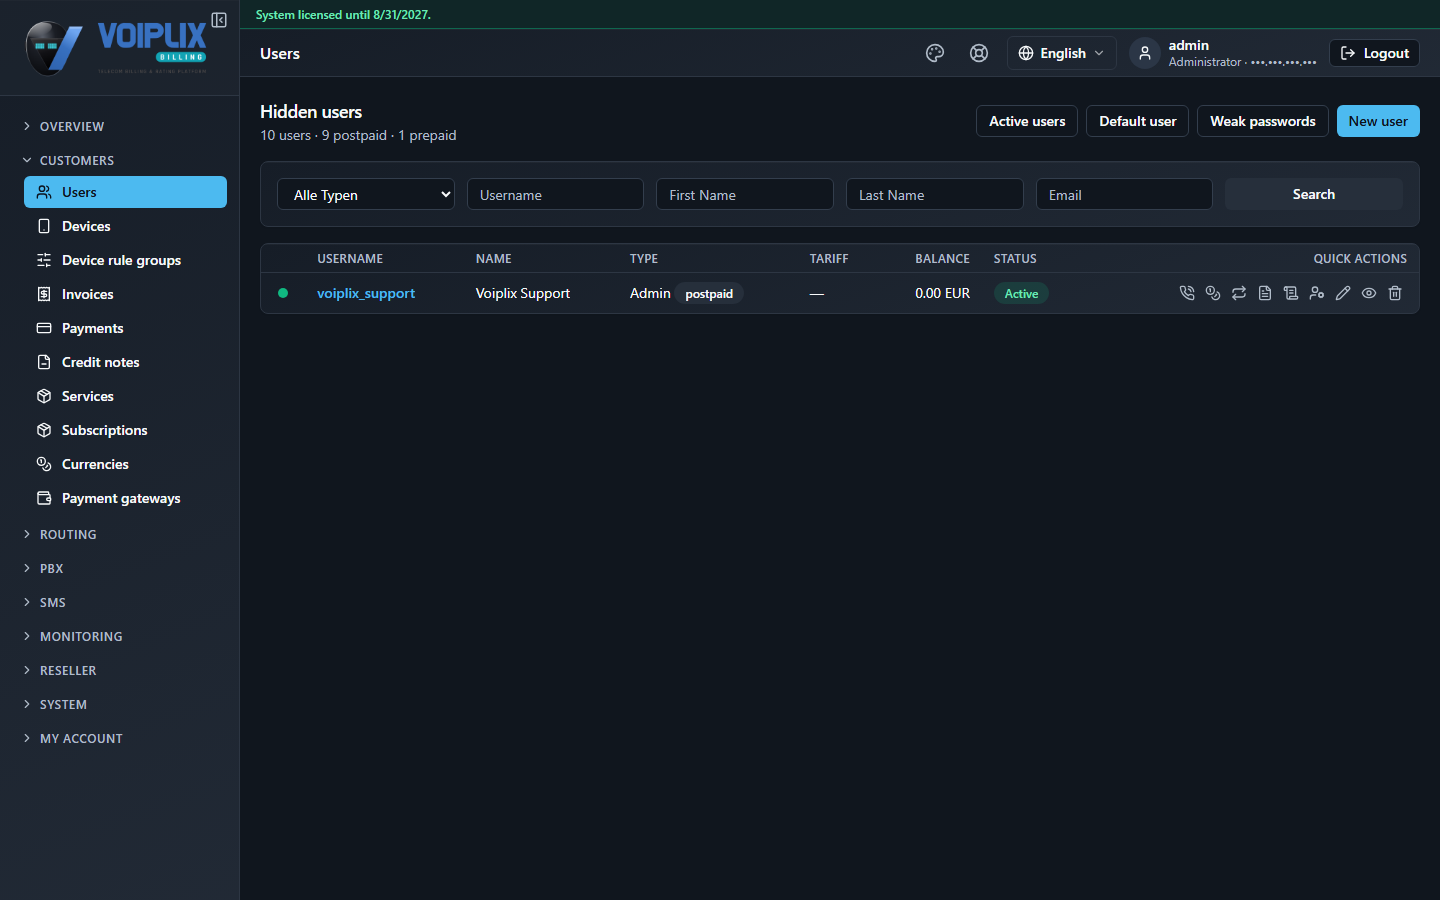Toggle visibility eye icon for voiplix_support
1440x900 pixels.
(x=1369, y=293)
